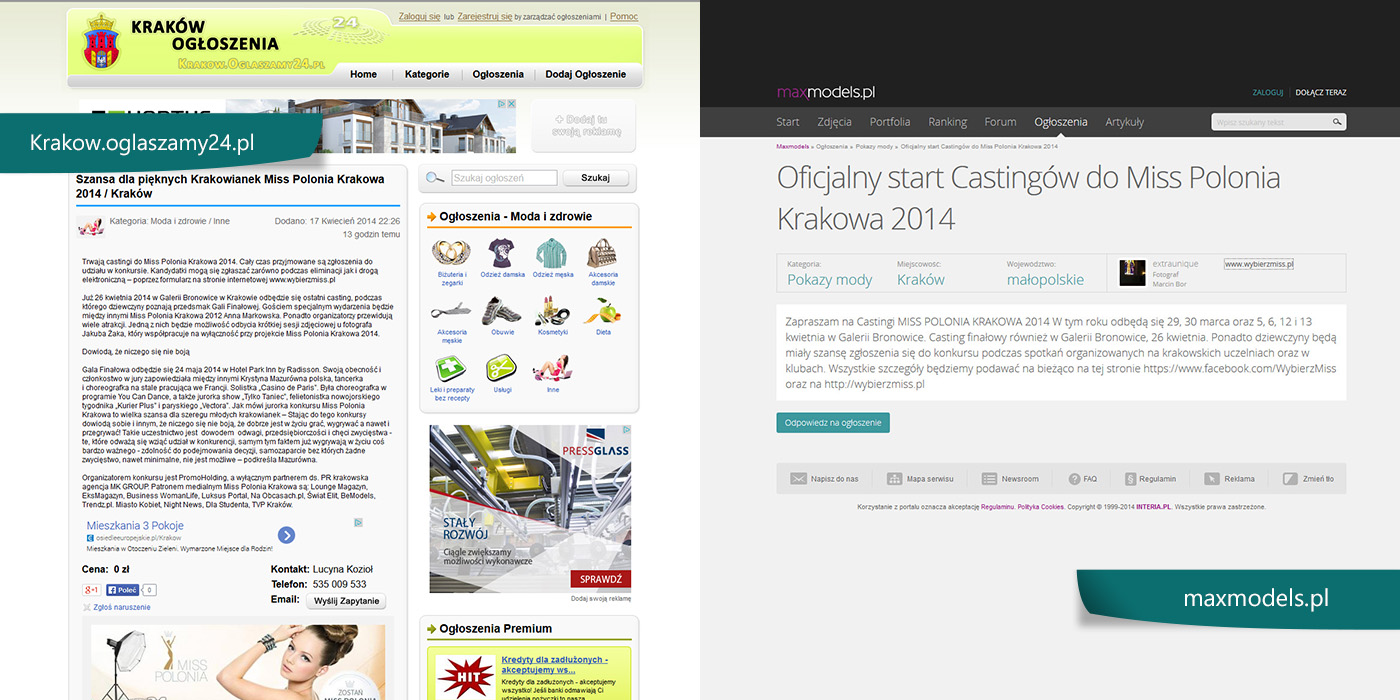Click the FAQ question mark icon

coord(1075,479)
